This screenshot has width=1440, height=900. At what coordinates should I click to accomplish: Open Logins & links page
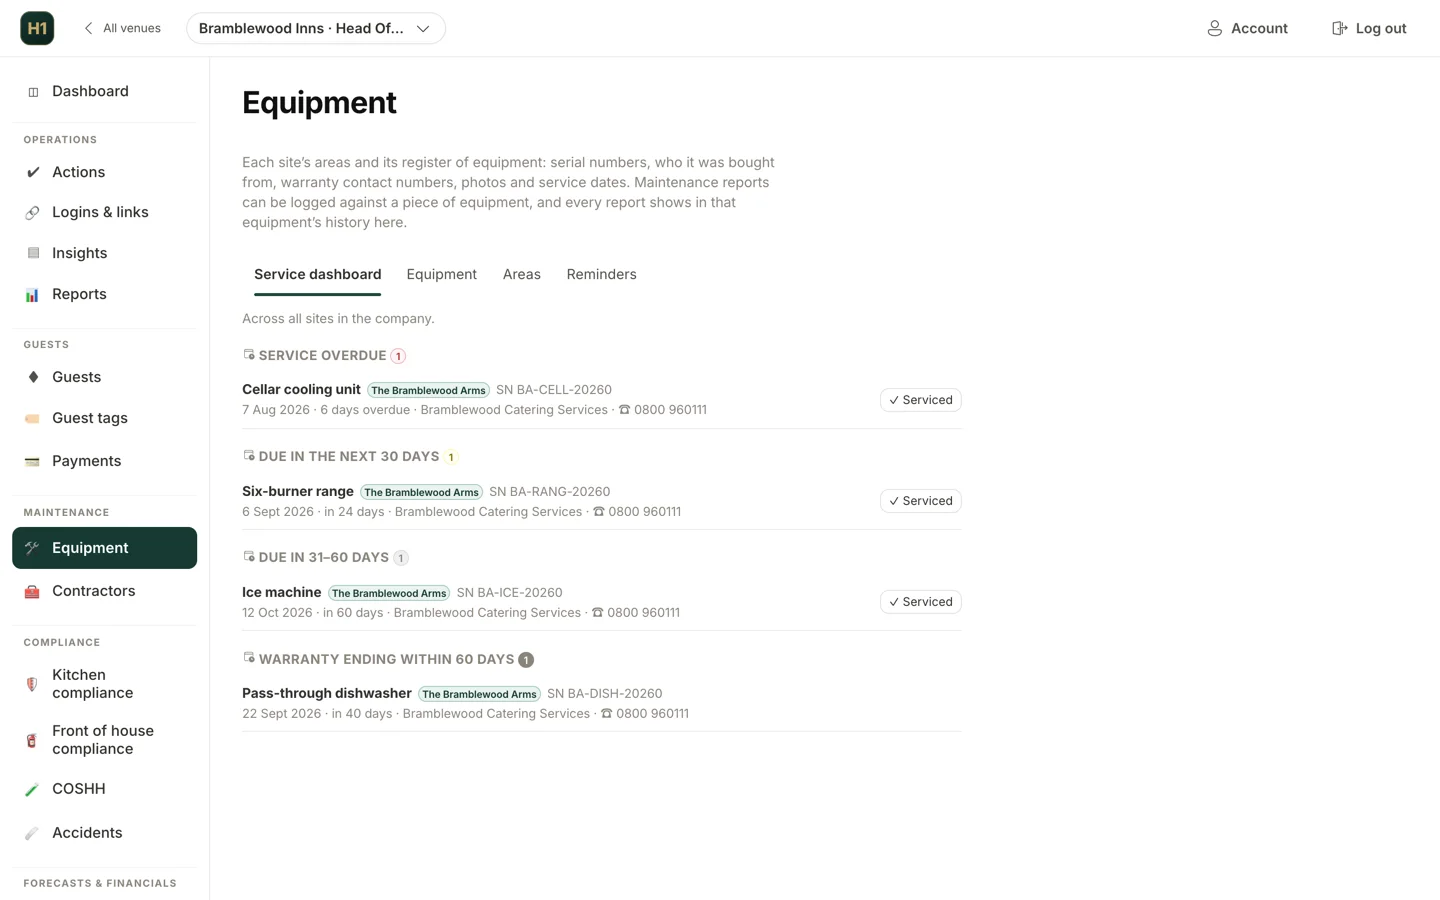coord(104,212)
